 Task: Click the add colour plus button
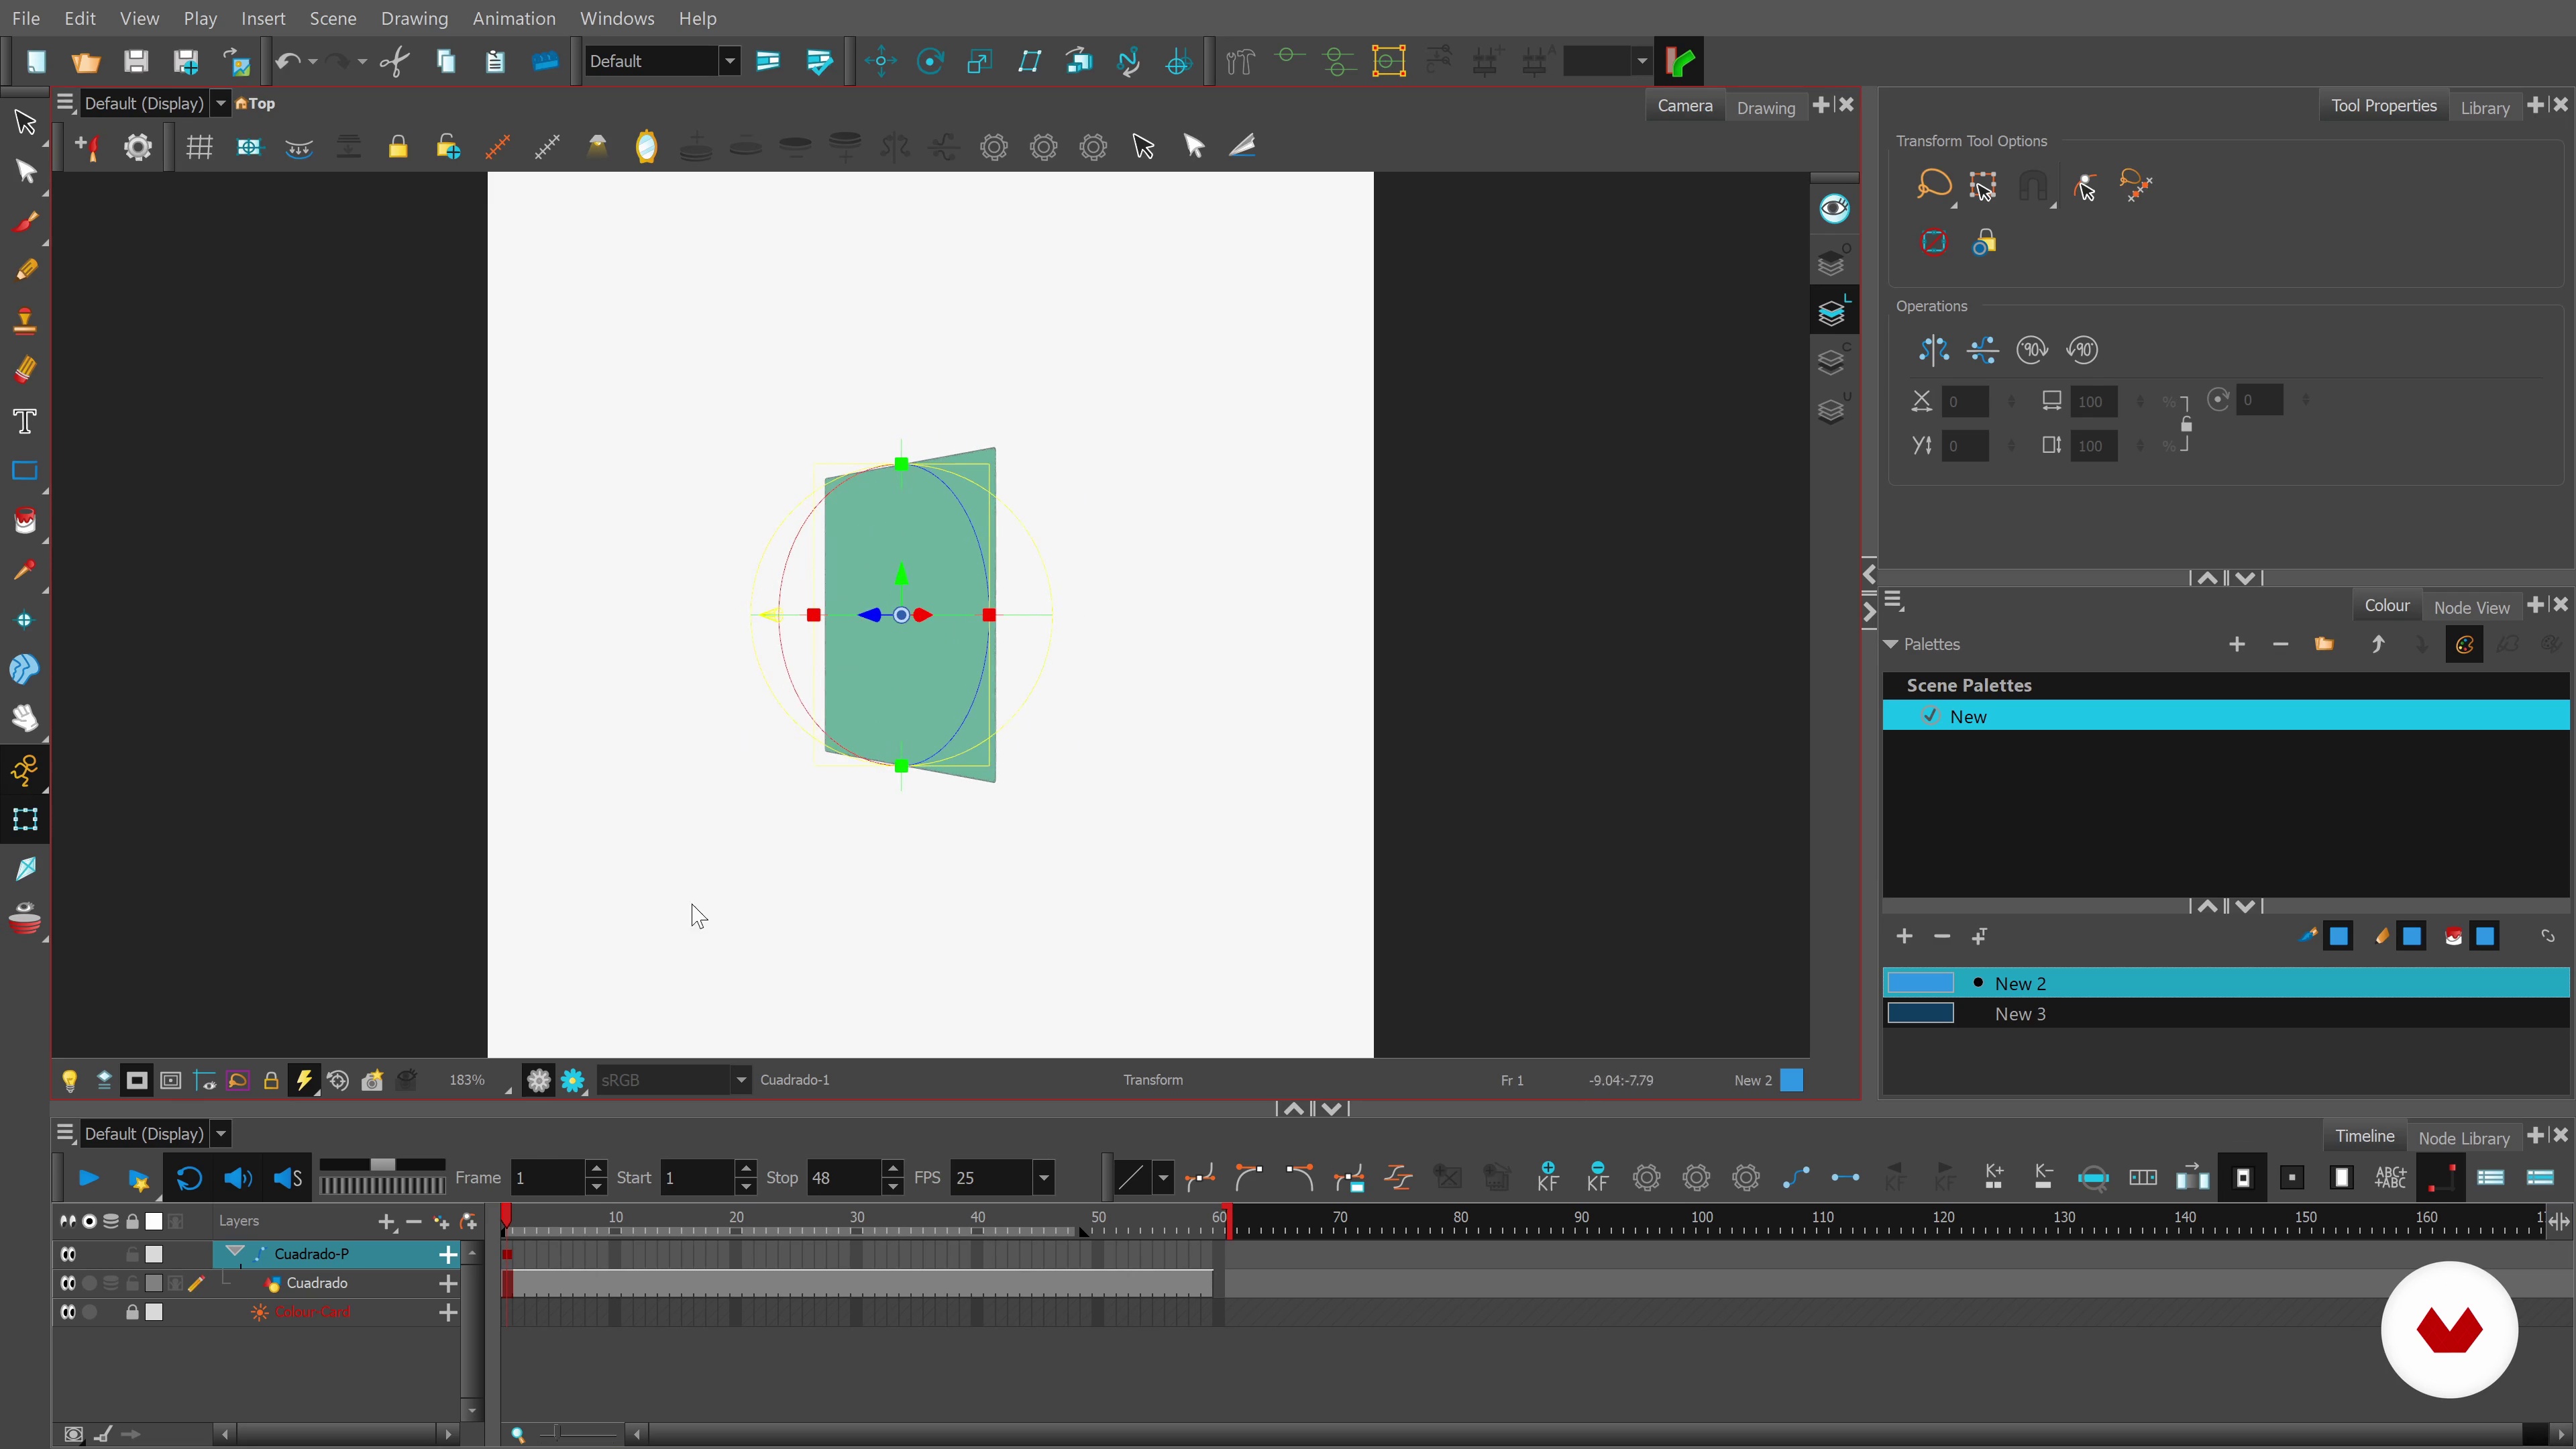point(1904,936)
